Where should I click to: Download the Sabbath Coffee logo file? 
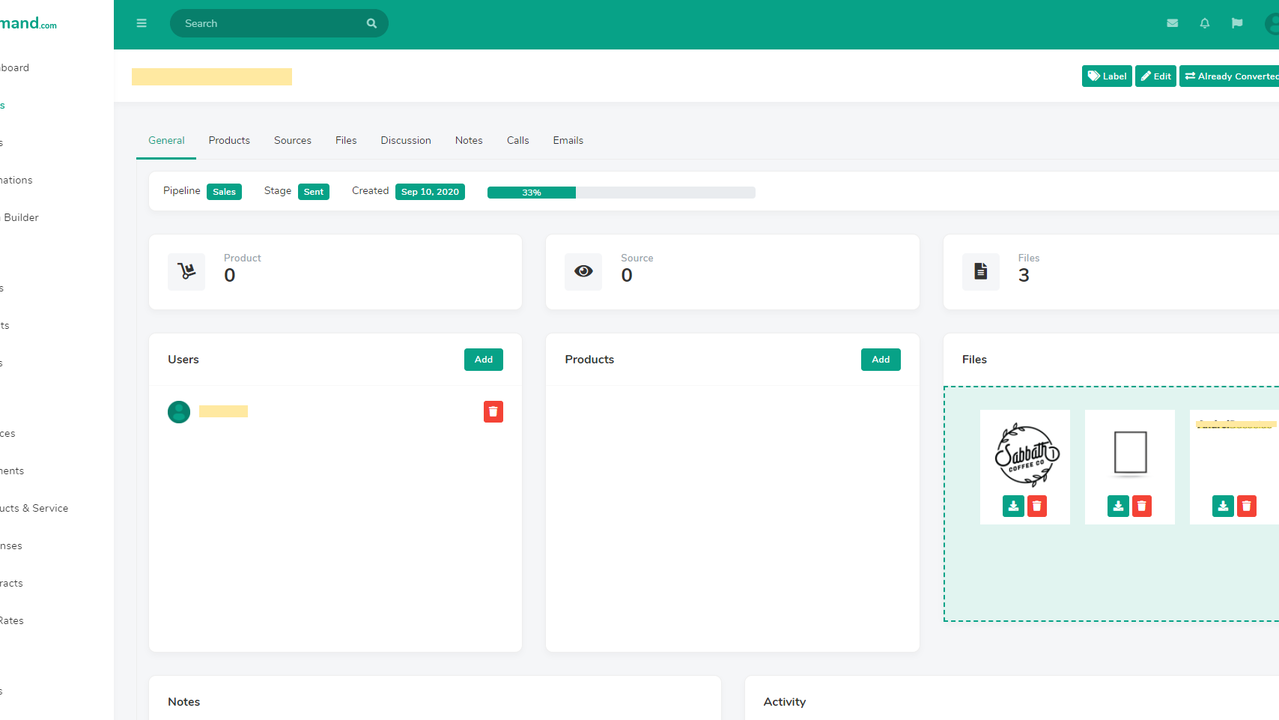1013,506
